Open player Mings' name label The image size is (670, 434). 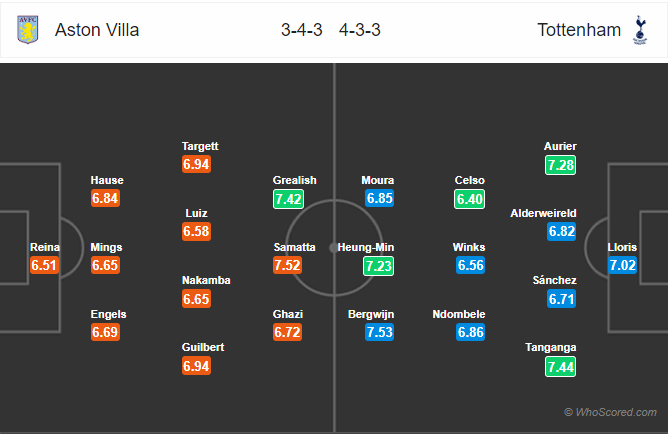point(106,247)
